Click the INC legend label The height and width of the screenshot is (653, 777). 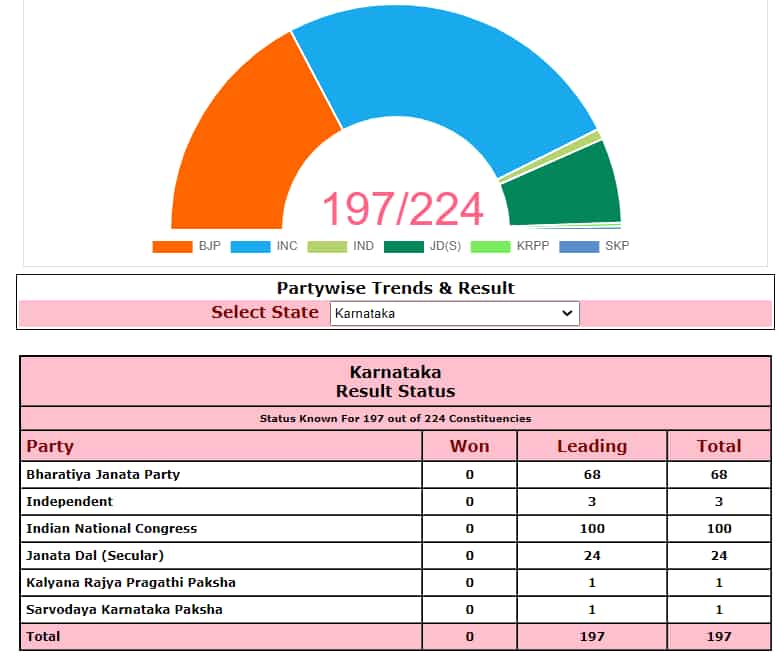(287, 246)
